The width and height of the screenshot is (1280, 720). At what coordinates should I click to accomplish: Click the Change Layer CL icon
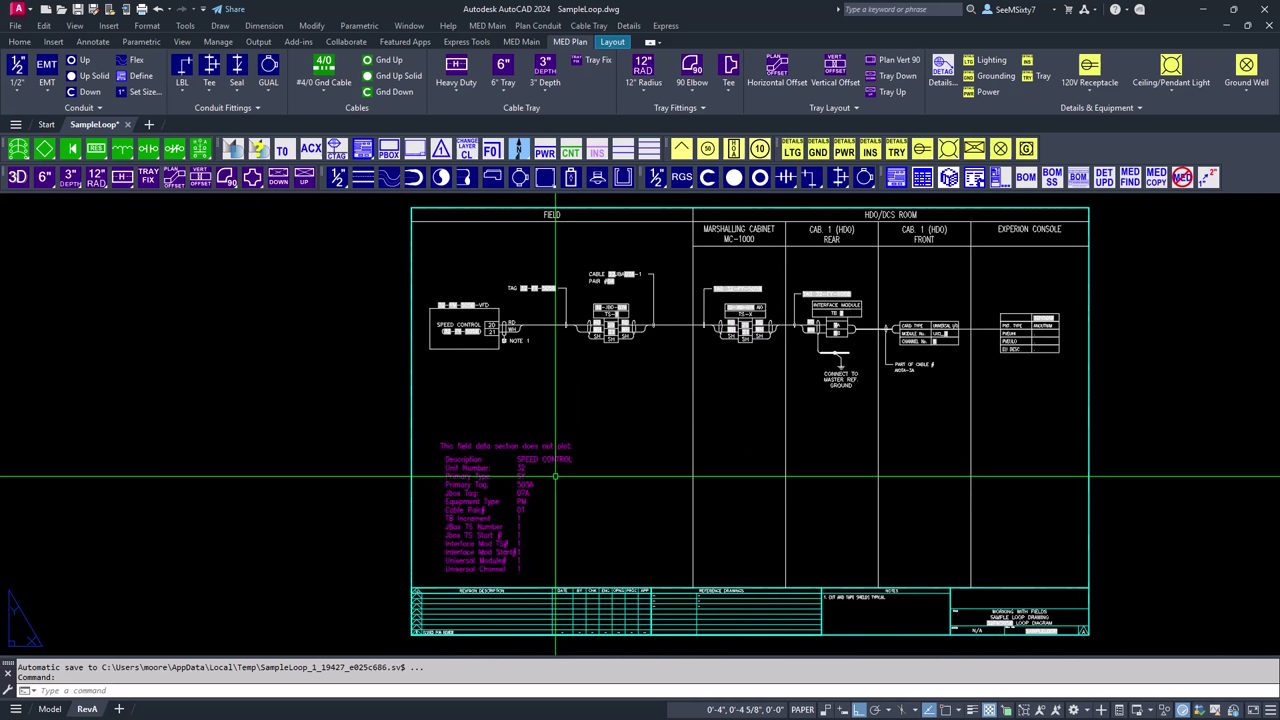coord(467,149)
